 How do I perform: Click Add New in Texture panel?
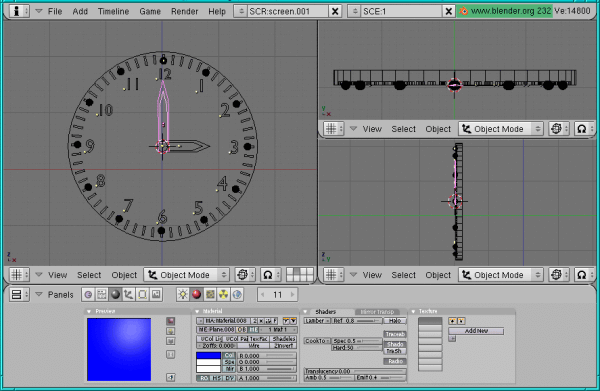click(x=476, y=331)
